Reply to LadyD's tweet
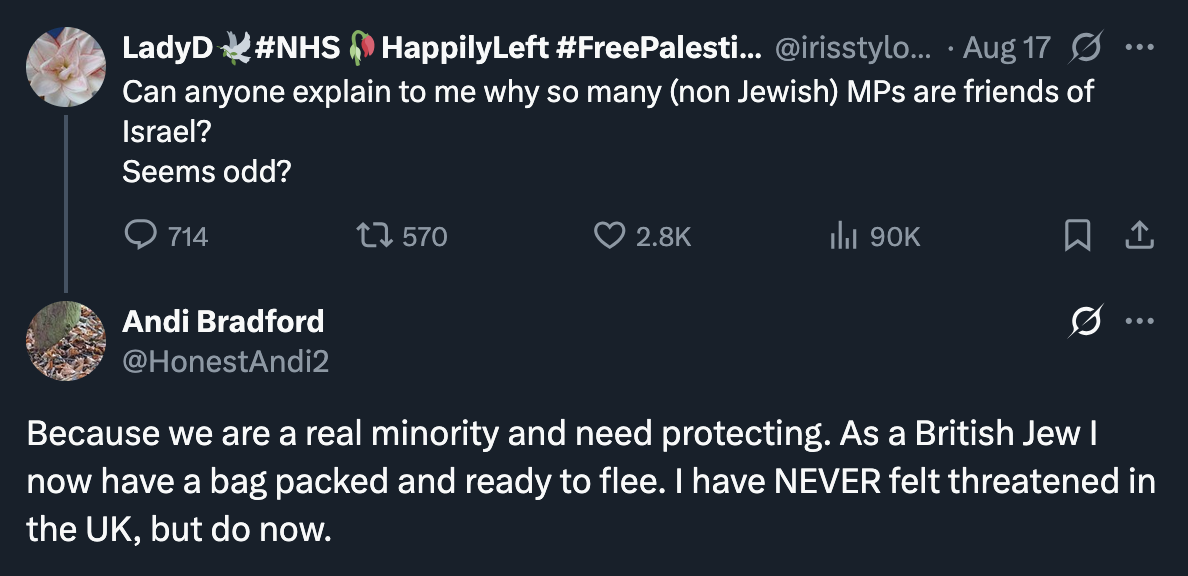 pos(137,236)
